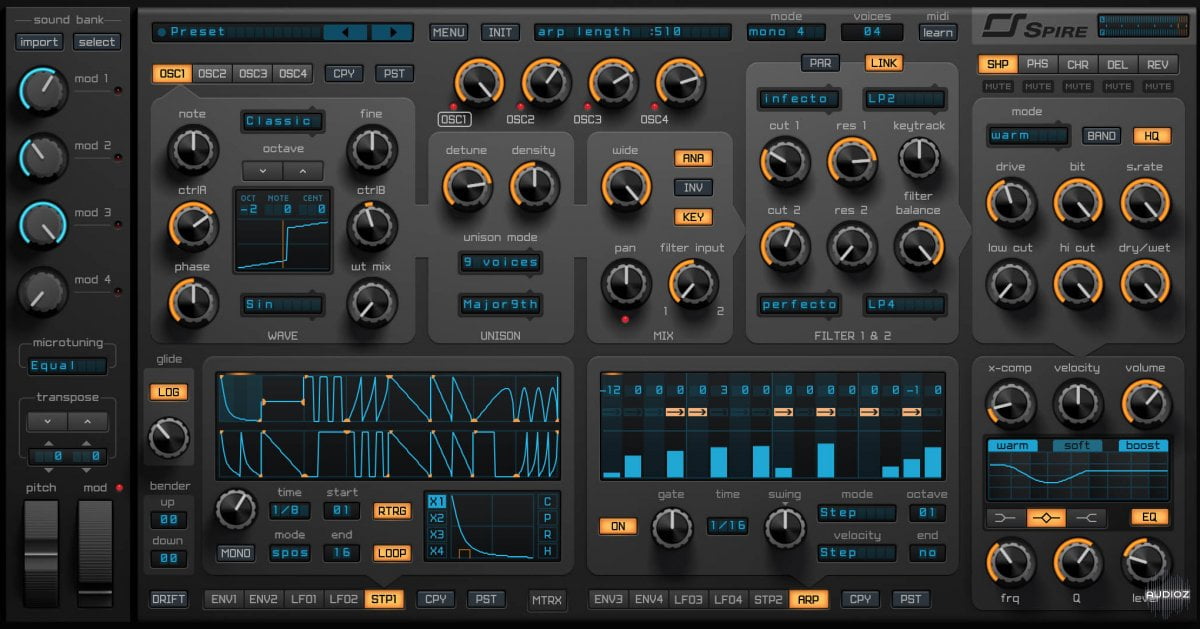Open the PHS effect tab
The width and height of the screenshot is (1200, 629).
(x=1038, y=64)
